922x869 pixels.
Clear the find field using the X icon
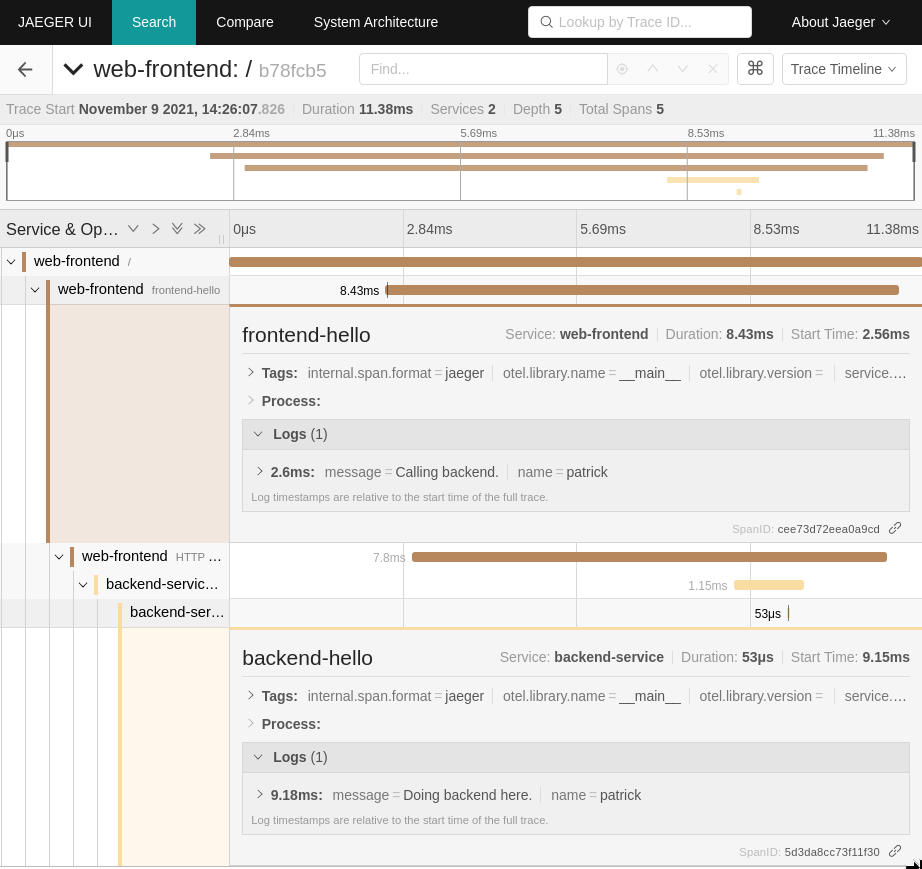713,69
